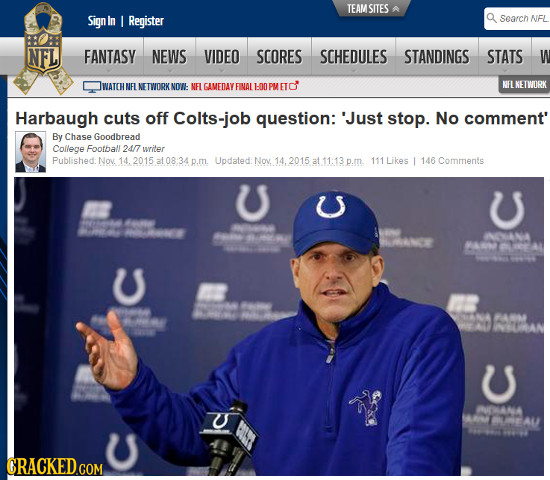Click the author headshot thumbnail
Screen dimensions: 550x480
(x=31, y=152)
